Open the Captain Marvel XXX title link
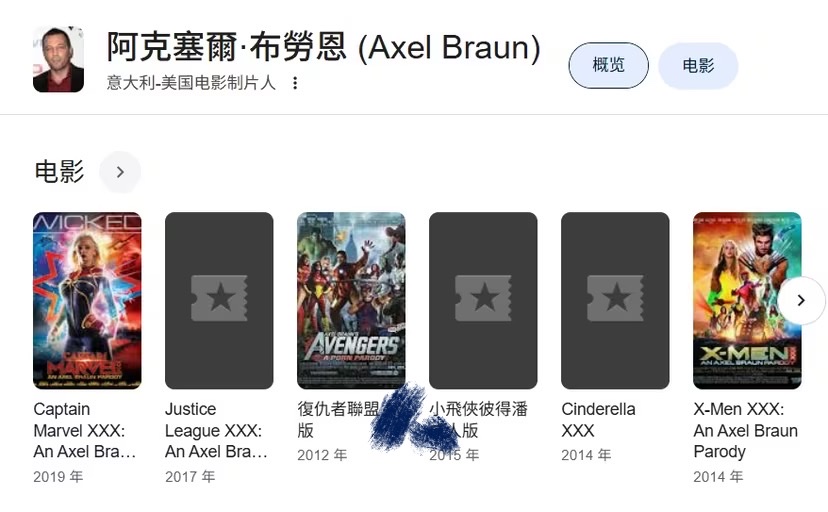This screenshot has height=512, width=828. (84, 430)
